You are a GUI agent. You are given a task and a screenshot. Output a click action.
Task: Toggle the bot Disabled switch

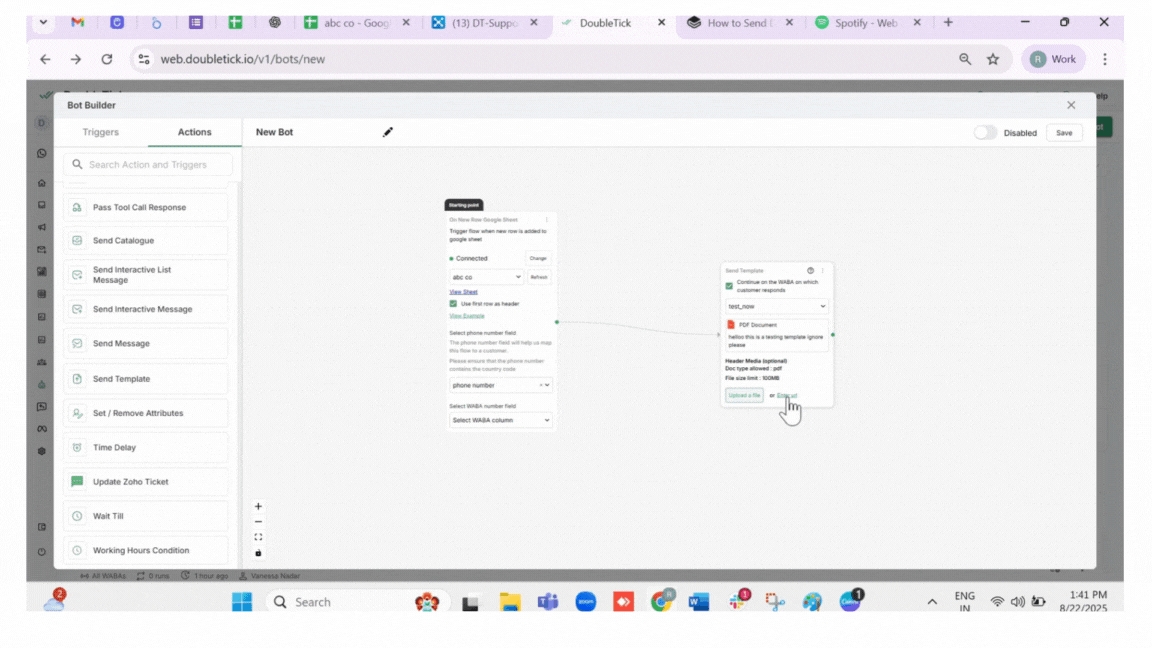(x=985, y=132)
